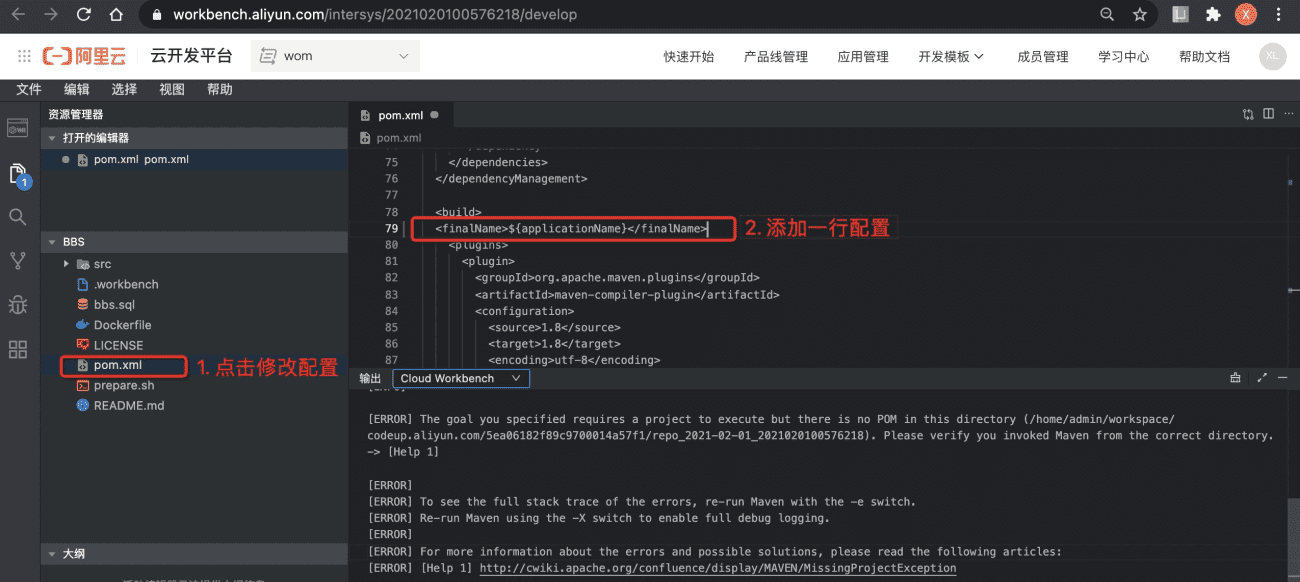Open the MissingProjectException help URL
The image size is (1300, 582).
pos(718,568)
